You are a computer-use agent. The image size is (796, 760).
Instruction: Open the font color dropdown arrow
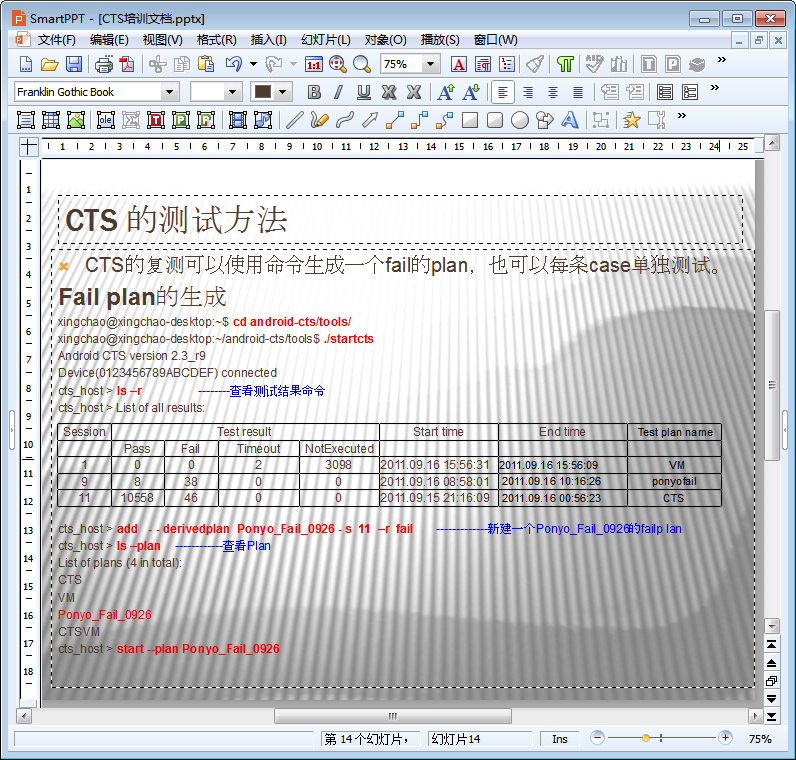click(x=283, y=92)
